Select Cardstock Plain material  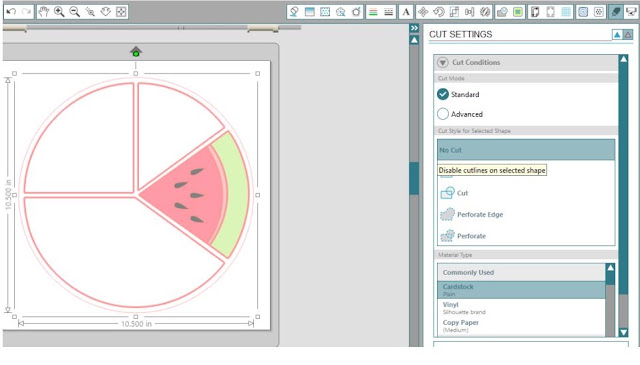[x=521, y=290]
